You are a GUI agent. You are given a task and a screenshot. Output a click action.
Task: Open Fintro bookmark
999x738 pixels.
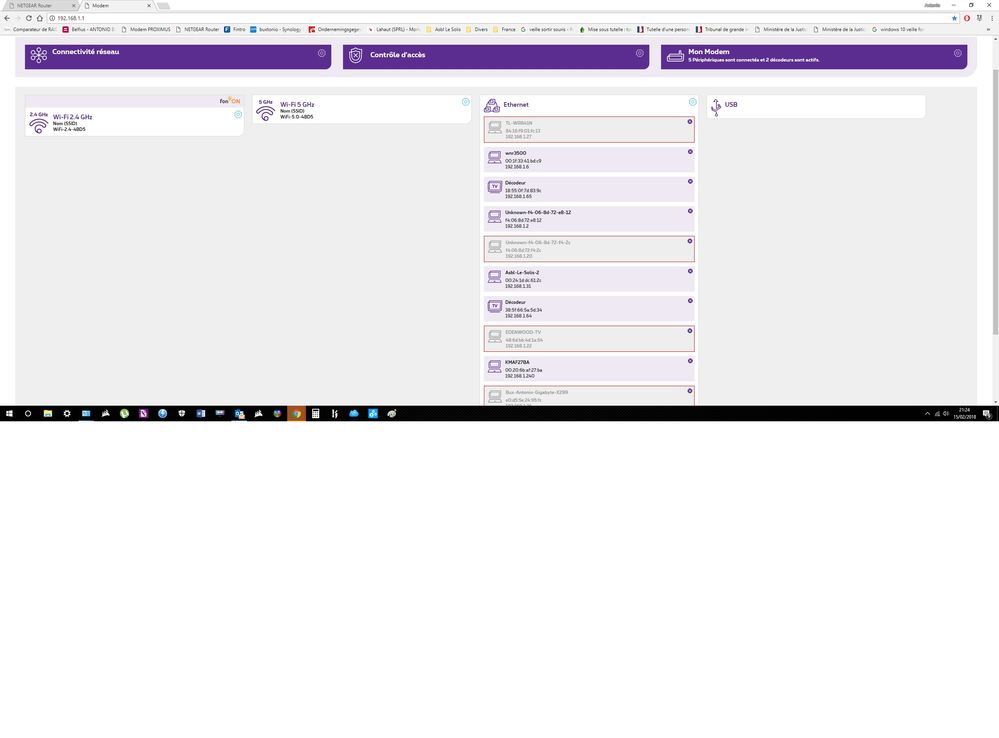pyautogui.click(x=234, y=29)
